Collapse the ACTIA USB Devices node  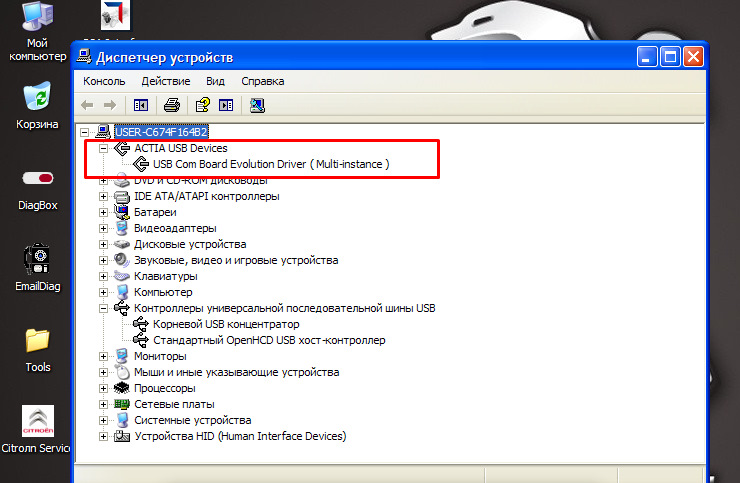click(103, 148)
